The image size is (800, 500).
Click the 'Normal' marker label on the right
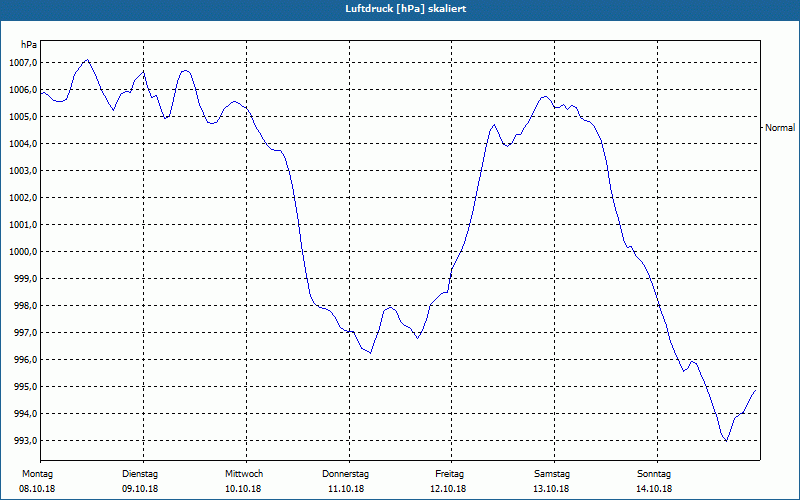pos(780,128)
